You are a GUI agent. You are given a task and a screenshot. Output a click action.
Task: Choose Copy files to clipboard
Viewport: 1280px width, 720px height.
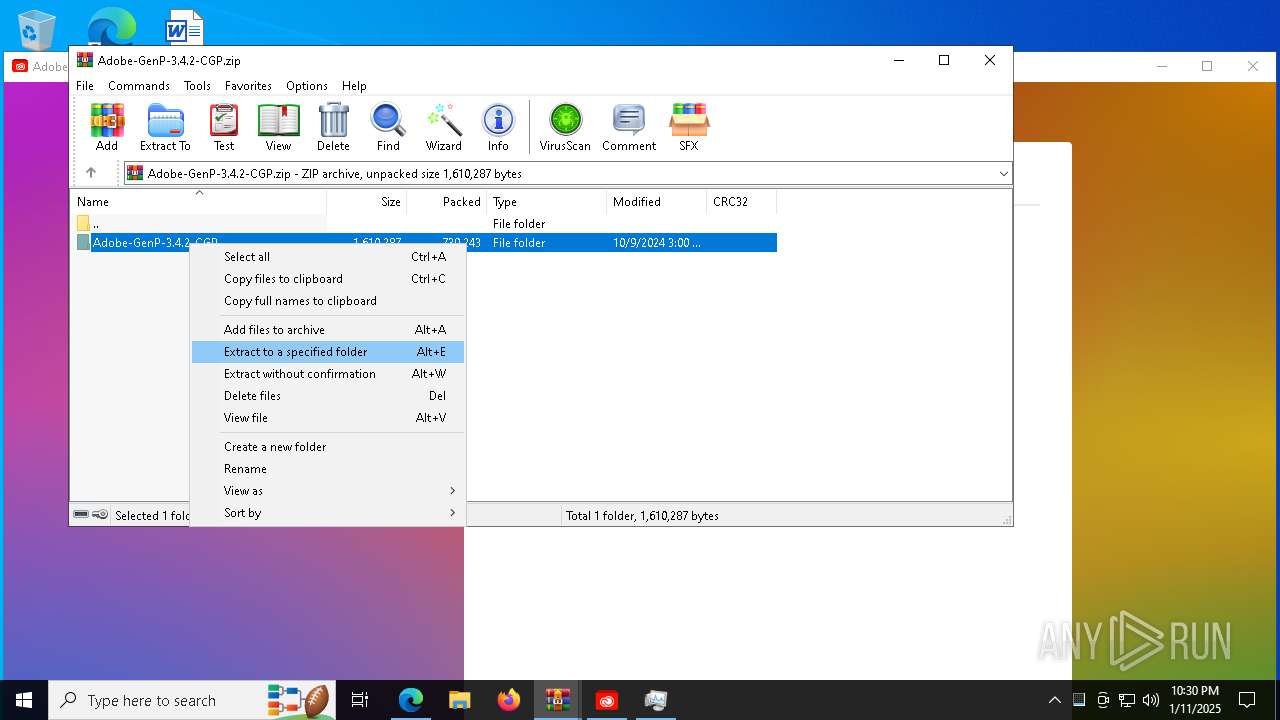(328, 279)
